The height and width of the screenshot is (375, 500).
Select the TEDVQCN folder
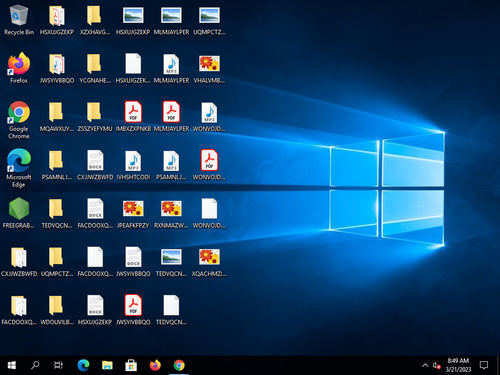point(57,213)
